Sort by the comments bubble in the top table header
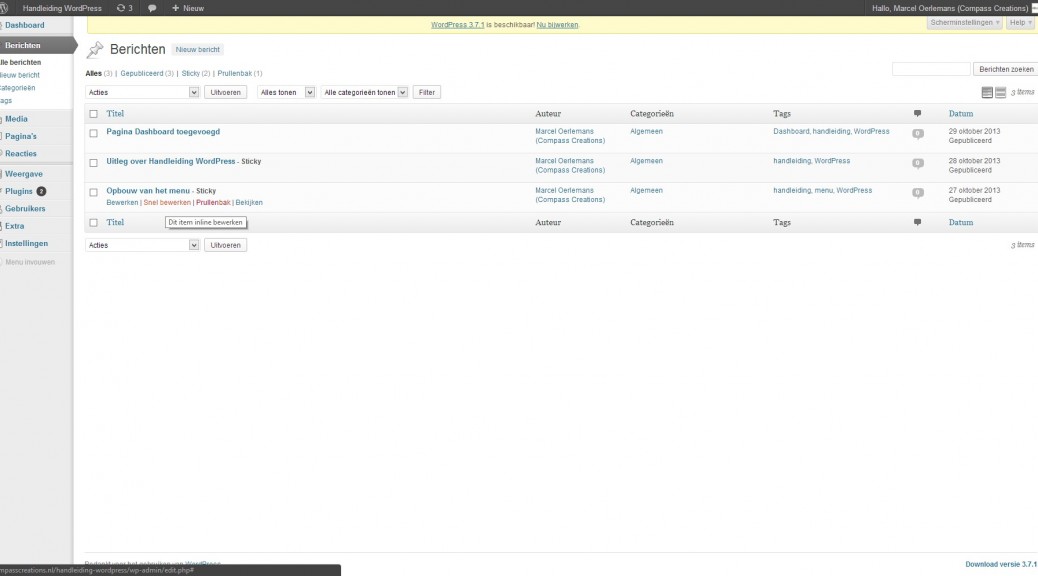The image size is (1038, 576). pyautogui.click(x=918, y=113)
